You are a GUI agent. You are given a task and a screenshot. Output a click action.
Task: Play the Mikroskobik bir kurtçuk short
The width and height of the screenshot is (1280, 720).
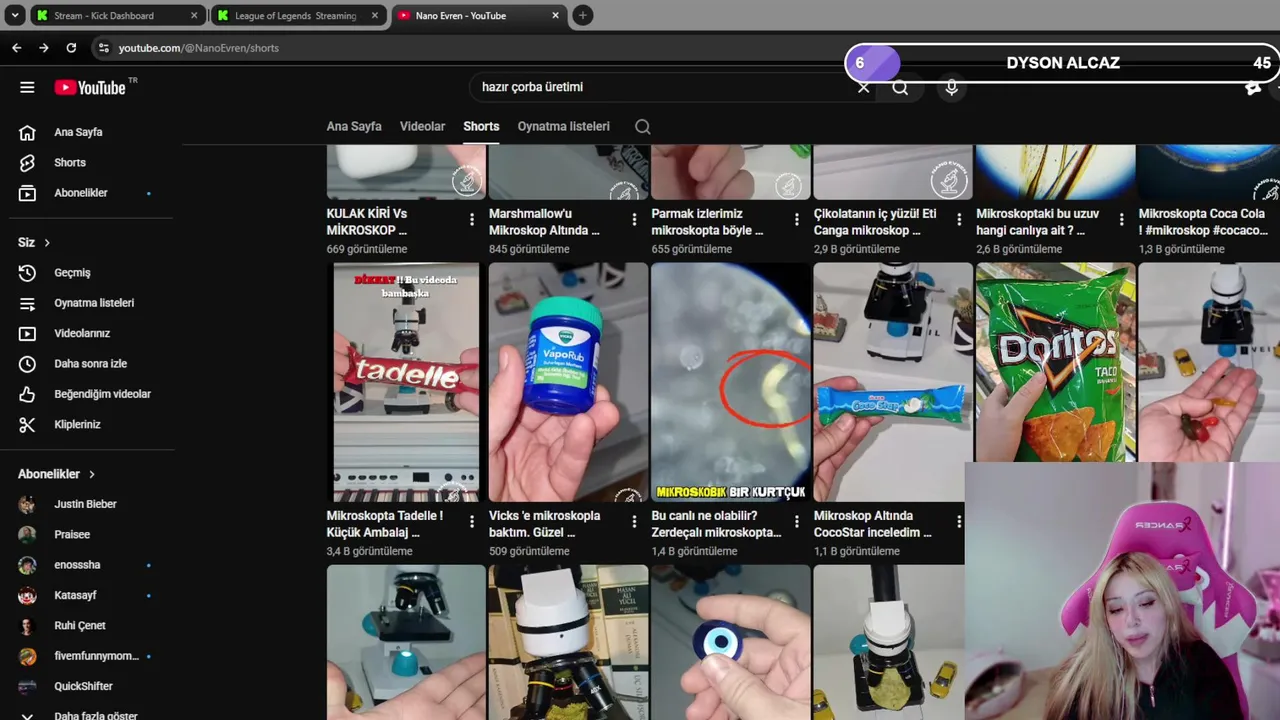tap(731, 382)
